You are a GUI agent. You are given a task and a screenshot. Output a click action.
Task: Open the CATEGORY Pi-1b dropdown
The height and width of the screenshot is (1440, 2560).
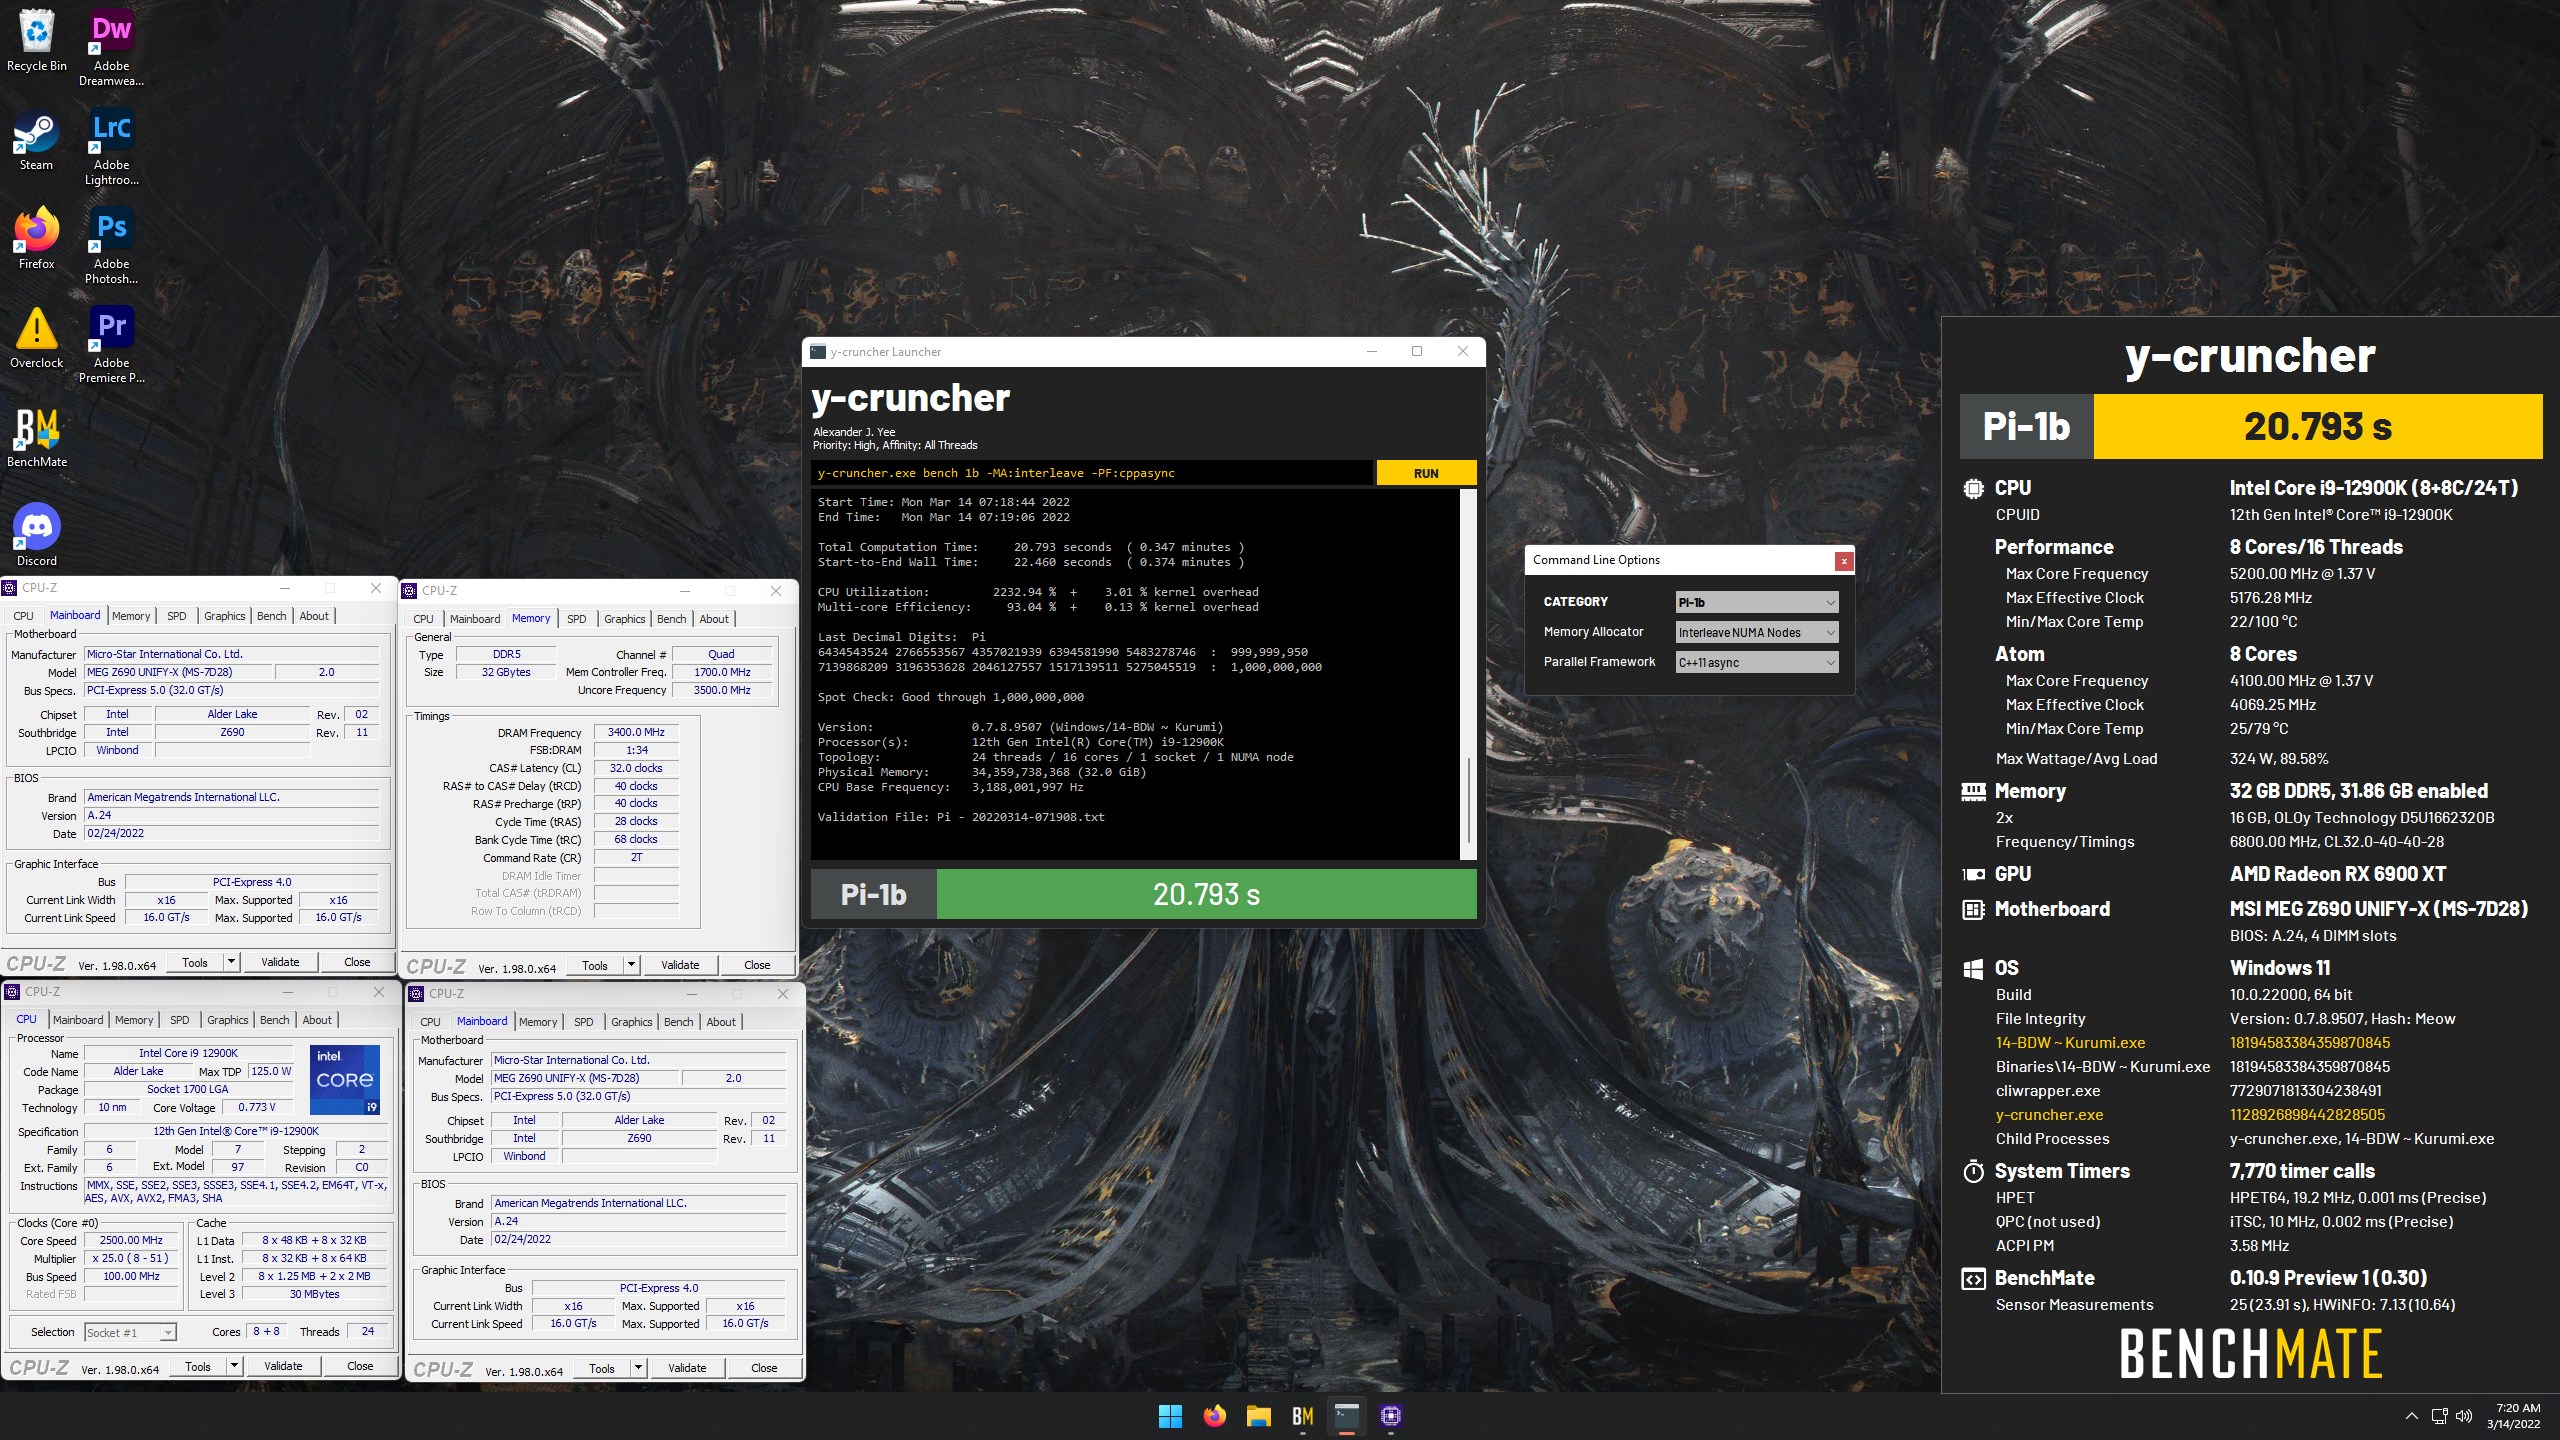1756,602
